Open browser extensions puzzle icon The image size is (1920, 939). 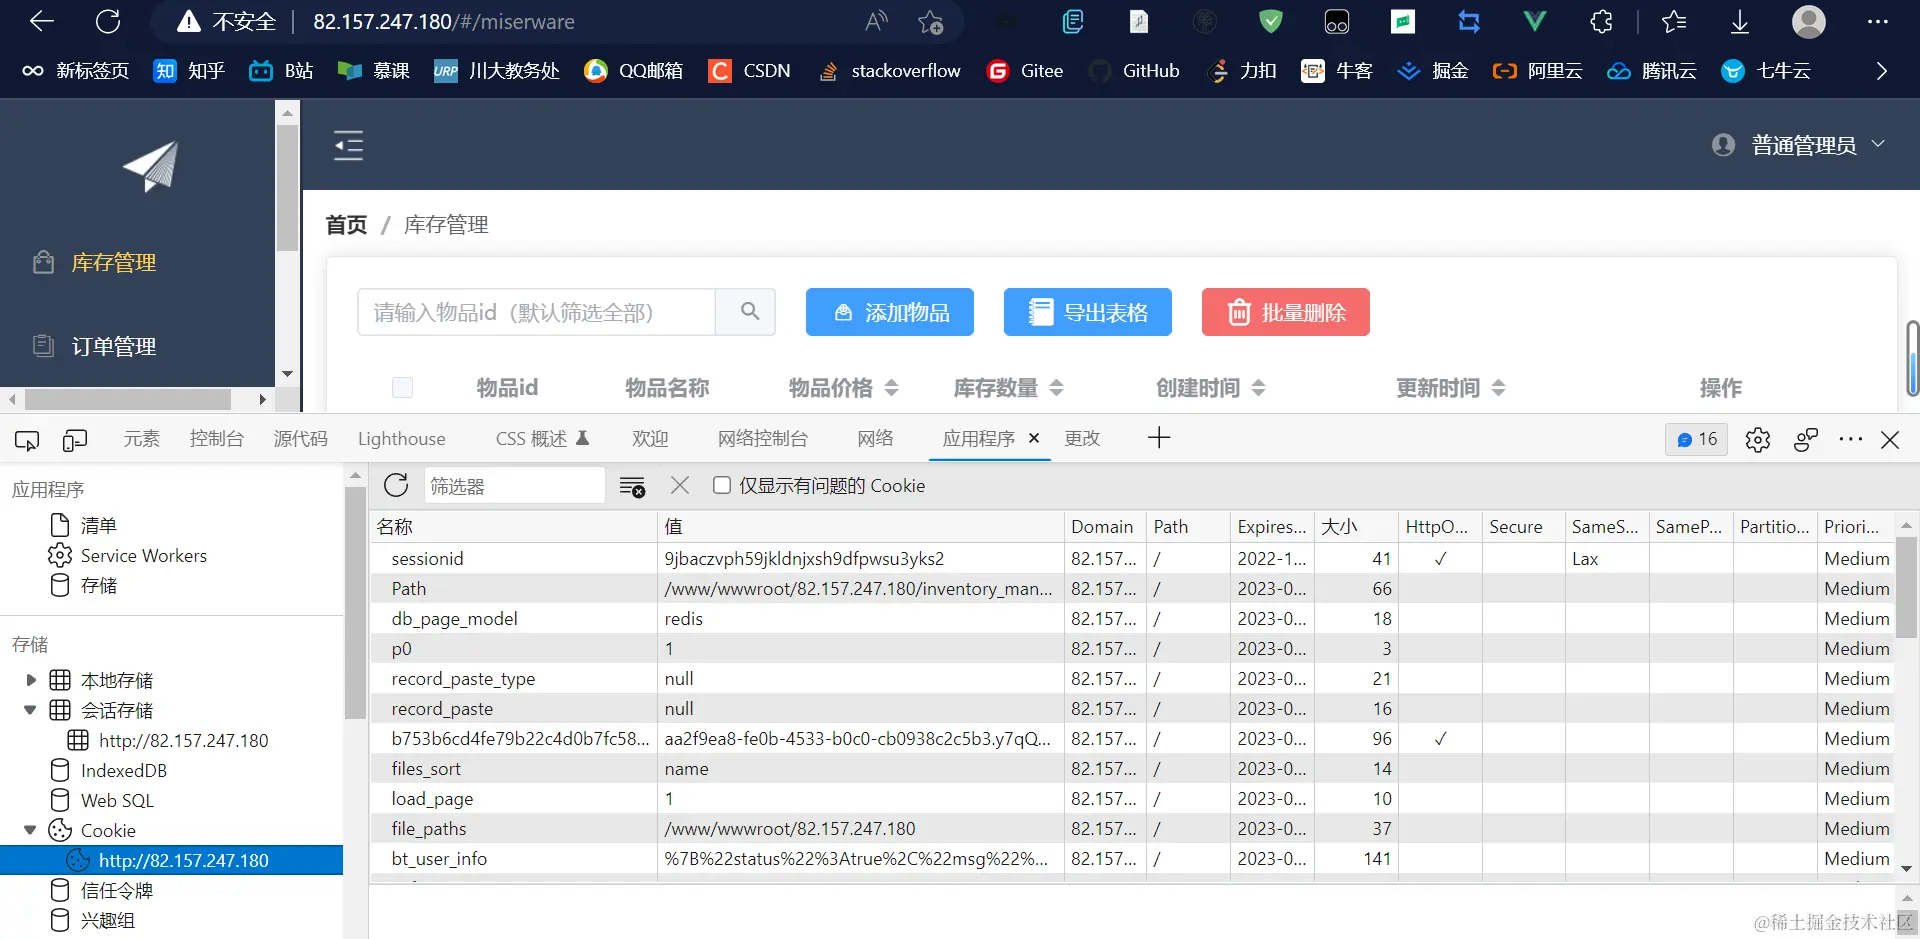(x=1601, y=21)
